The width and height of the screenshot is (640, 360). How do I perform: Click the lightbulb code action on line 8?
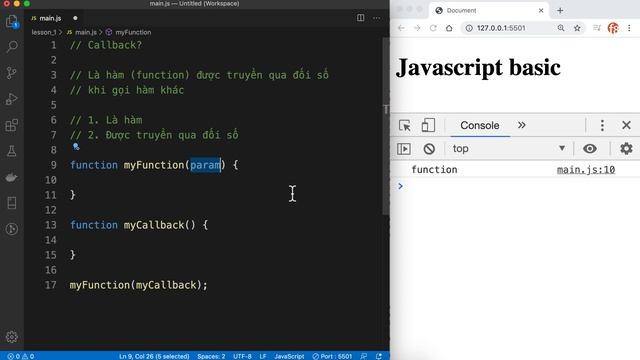pyautogui.click(x=76, y=147)
